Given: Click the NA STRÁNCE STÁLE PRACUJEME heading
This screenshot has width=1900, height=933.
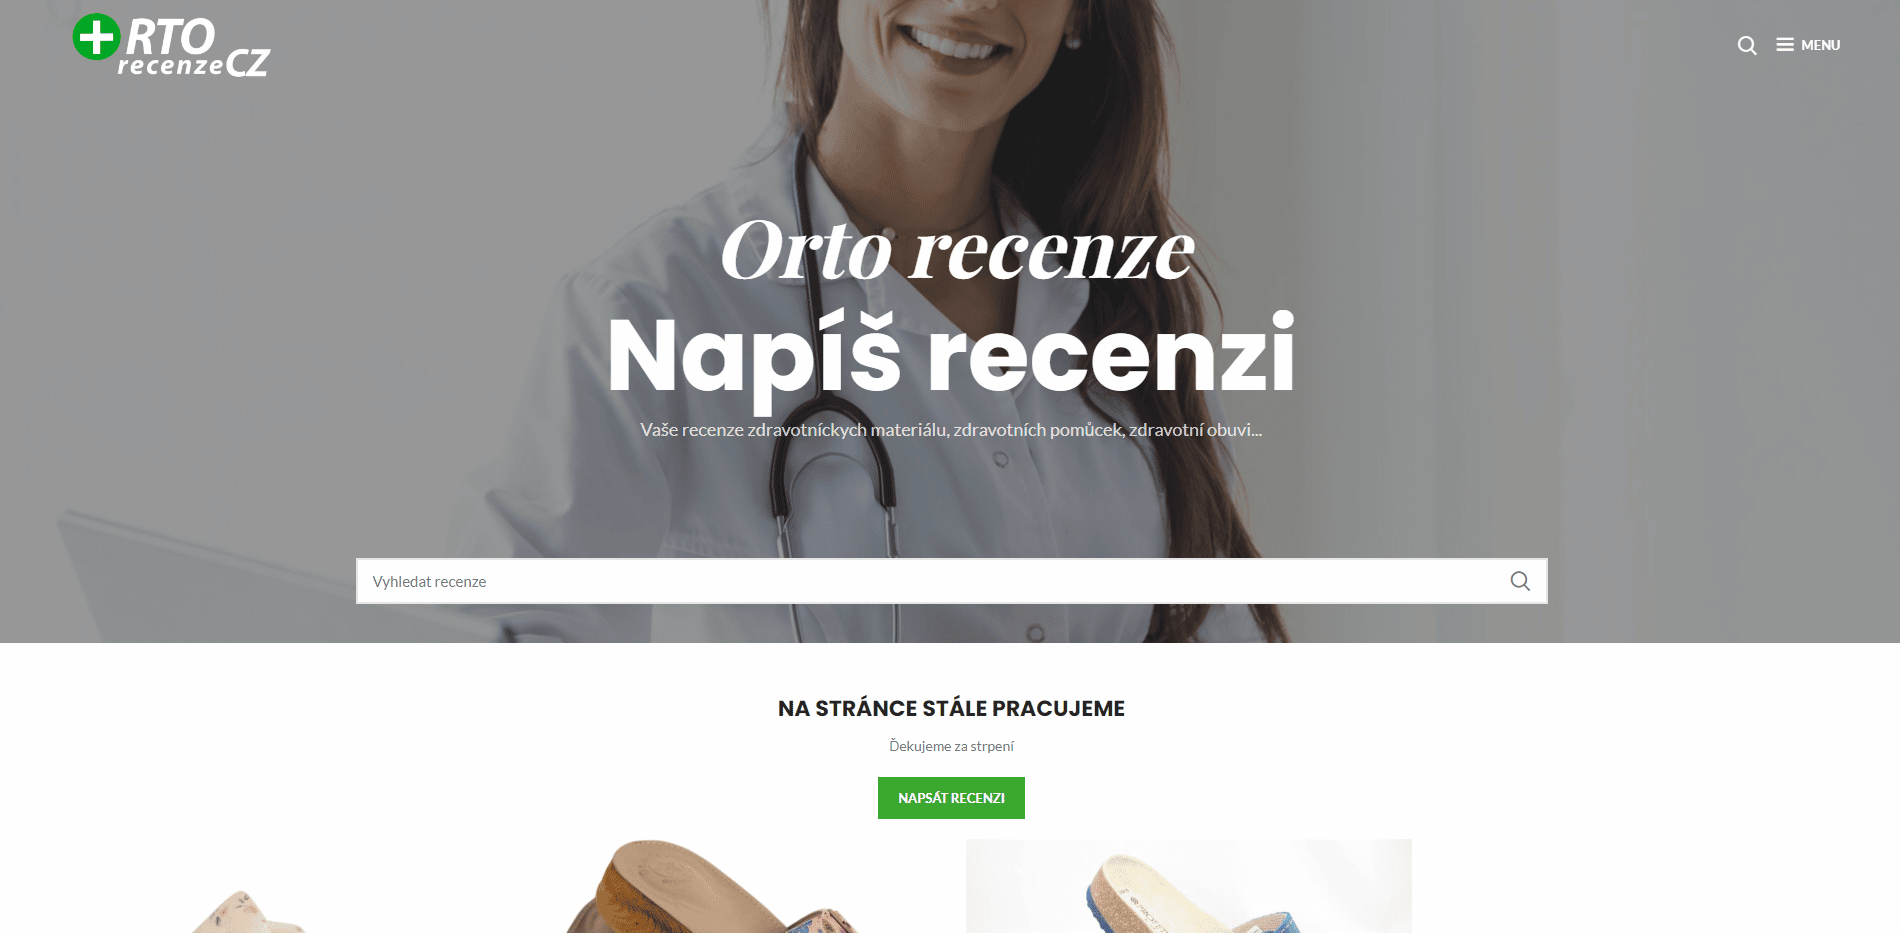Looking at the screenshot, I should (951, 708).
